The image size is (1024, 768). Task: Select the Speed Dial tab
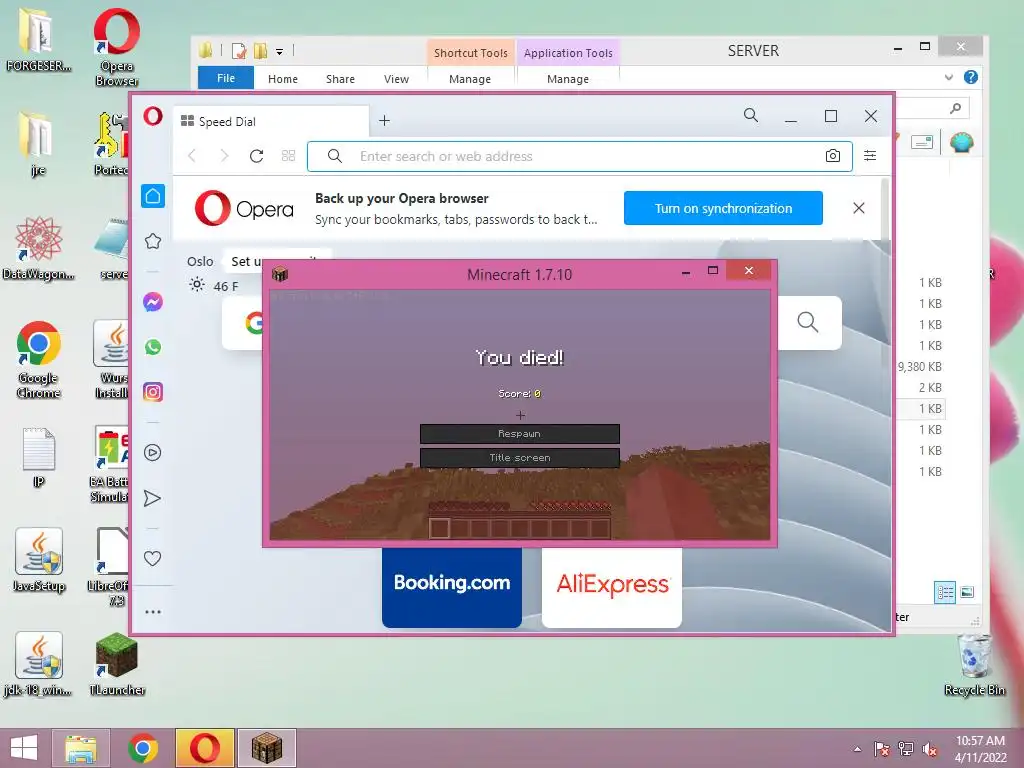click(272, 121)
